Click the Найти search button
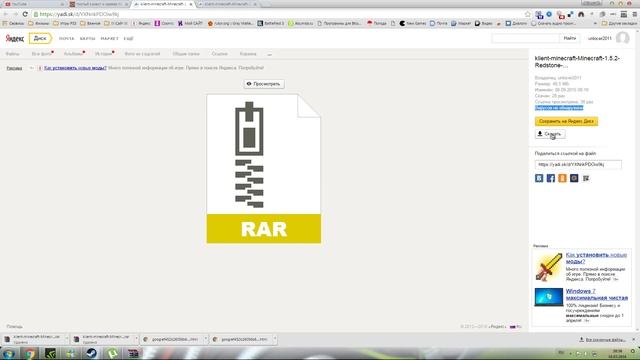The image size is (640, 360). [570, 38]
